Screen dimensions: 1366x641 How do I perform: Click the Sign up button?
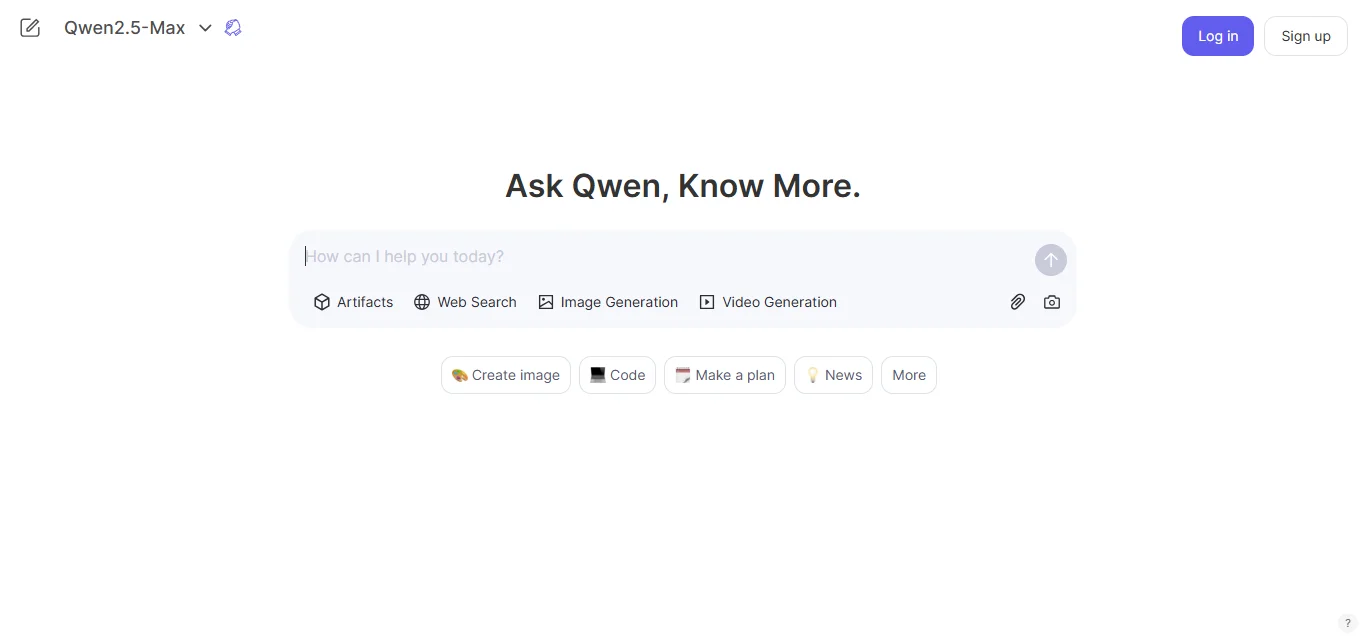click(x=1305, y=36)
